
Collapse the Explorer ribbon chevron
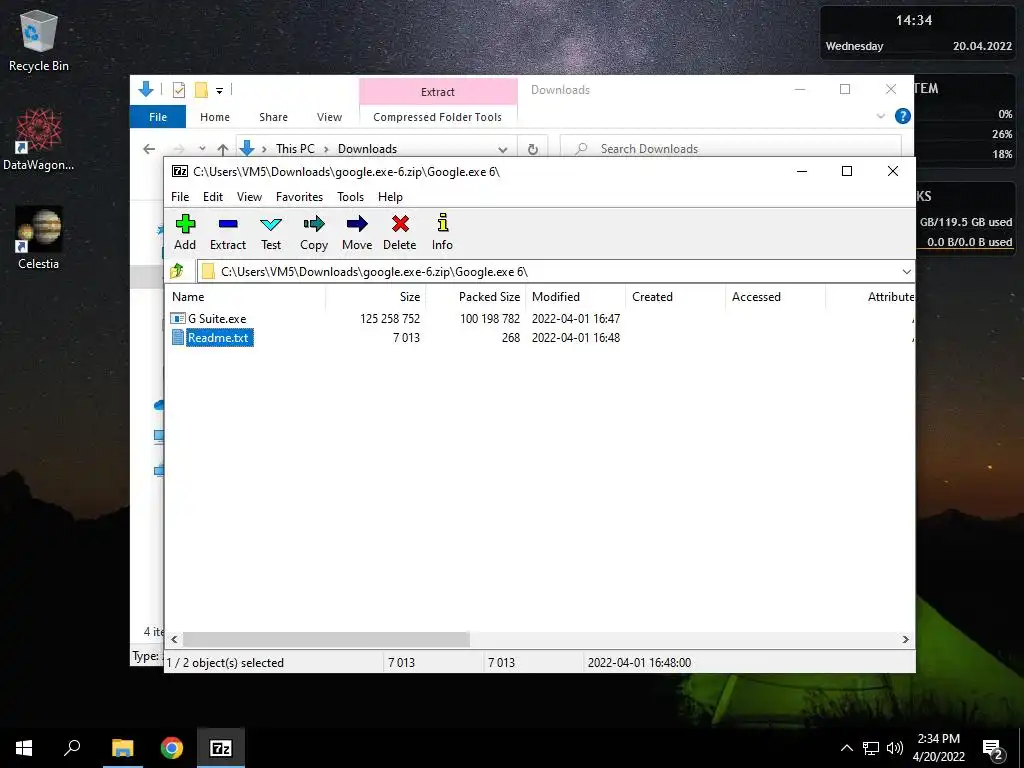[880, 116]
